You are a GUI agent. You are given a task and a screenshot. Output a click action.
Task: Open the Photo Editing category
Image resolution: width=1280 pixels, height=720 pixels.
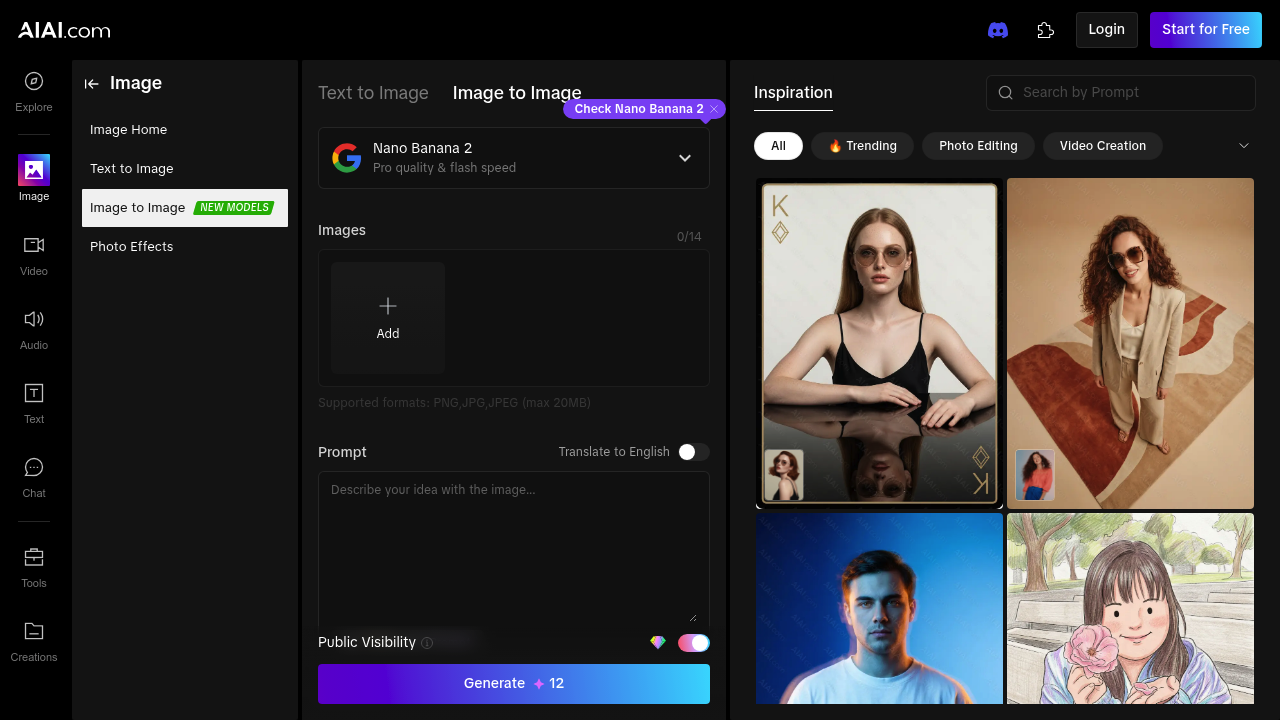click(x=978, y=146)
